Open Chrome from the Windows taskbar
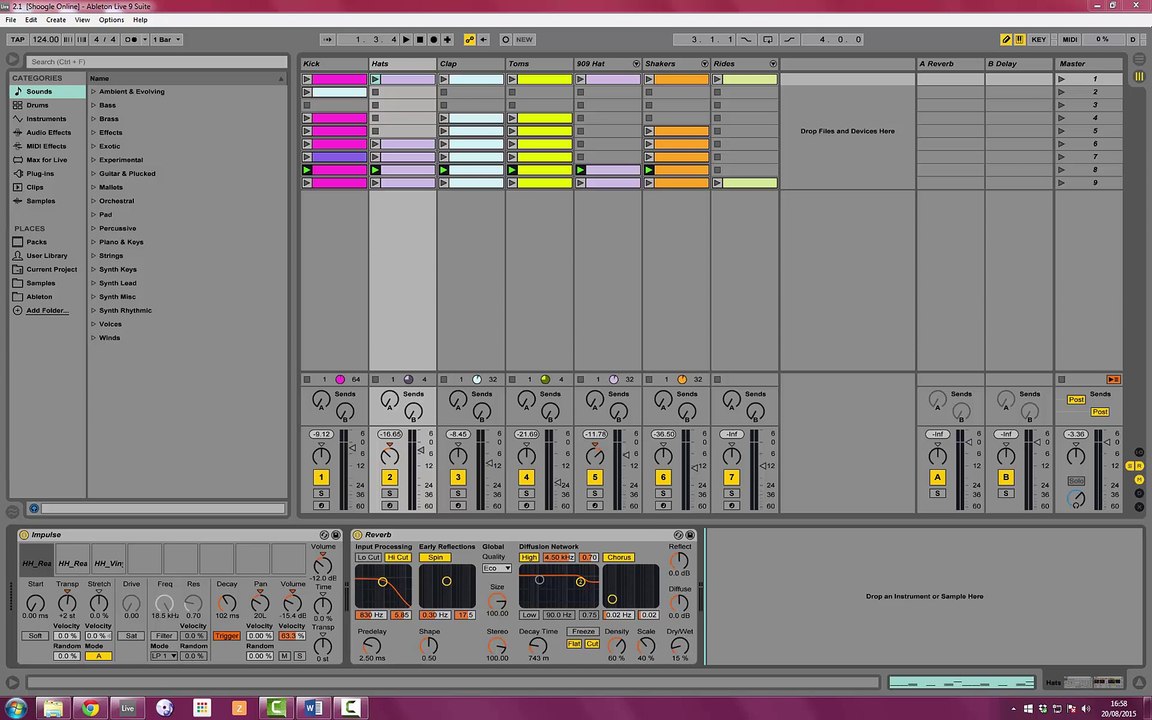 click(90, 708)
